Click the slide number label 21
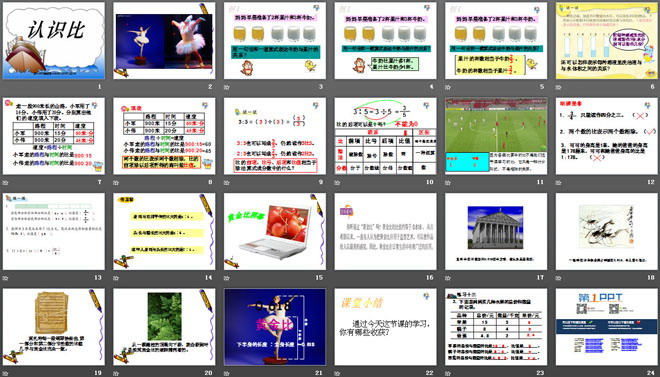This screenshot has height=377, width=660. coord(319,372)
